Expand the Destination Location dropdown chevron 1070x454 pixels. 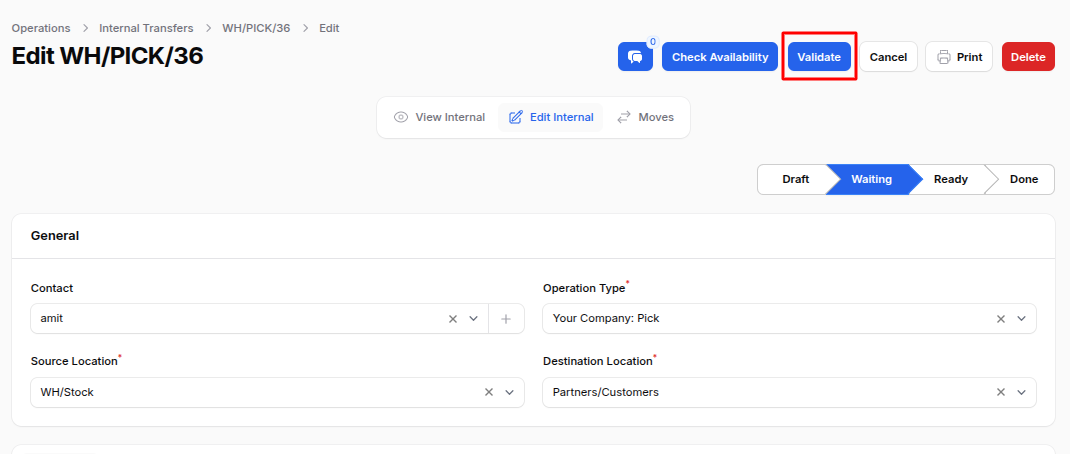coord(1022,393)
